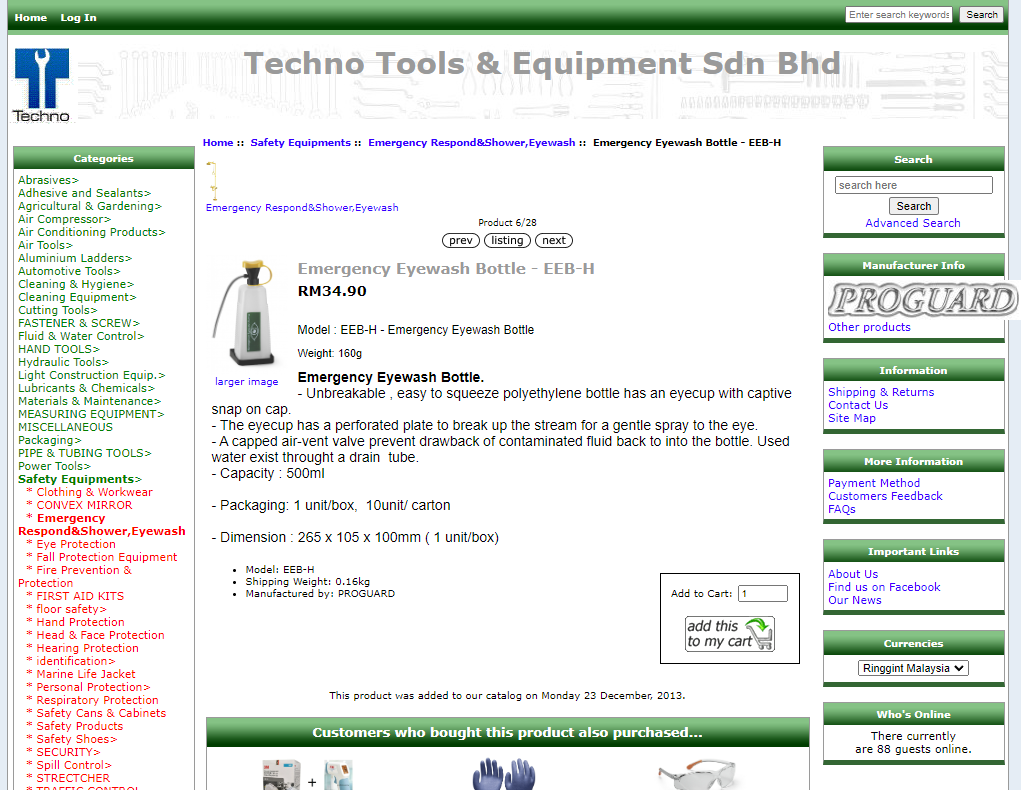This screenshot has height=790, width=1021.
Task: Open the Safety Shoes subcategory
Action: (x=76, y=740)
